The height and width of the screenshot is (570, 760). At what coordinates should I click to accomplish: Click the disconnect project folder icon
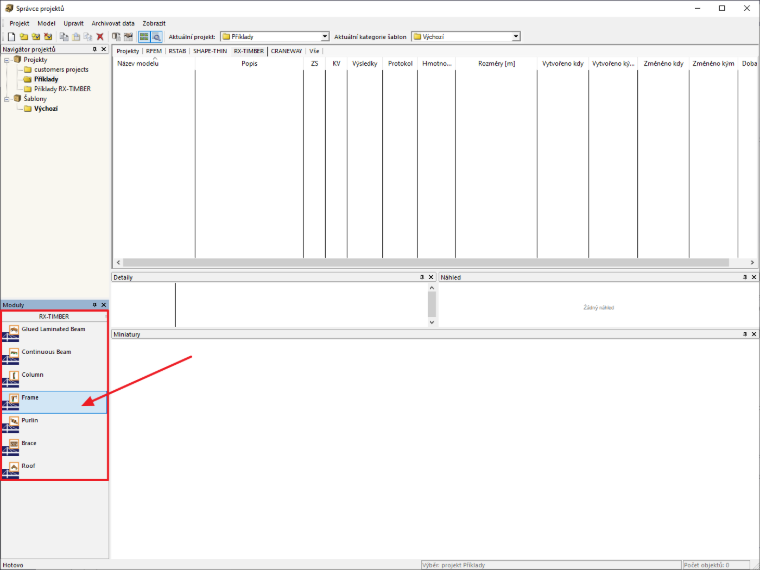[x=48, y=37]
